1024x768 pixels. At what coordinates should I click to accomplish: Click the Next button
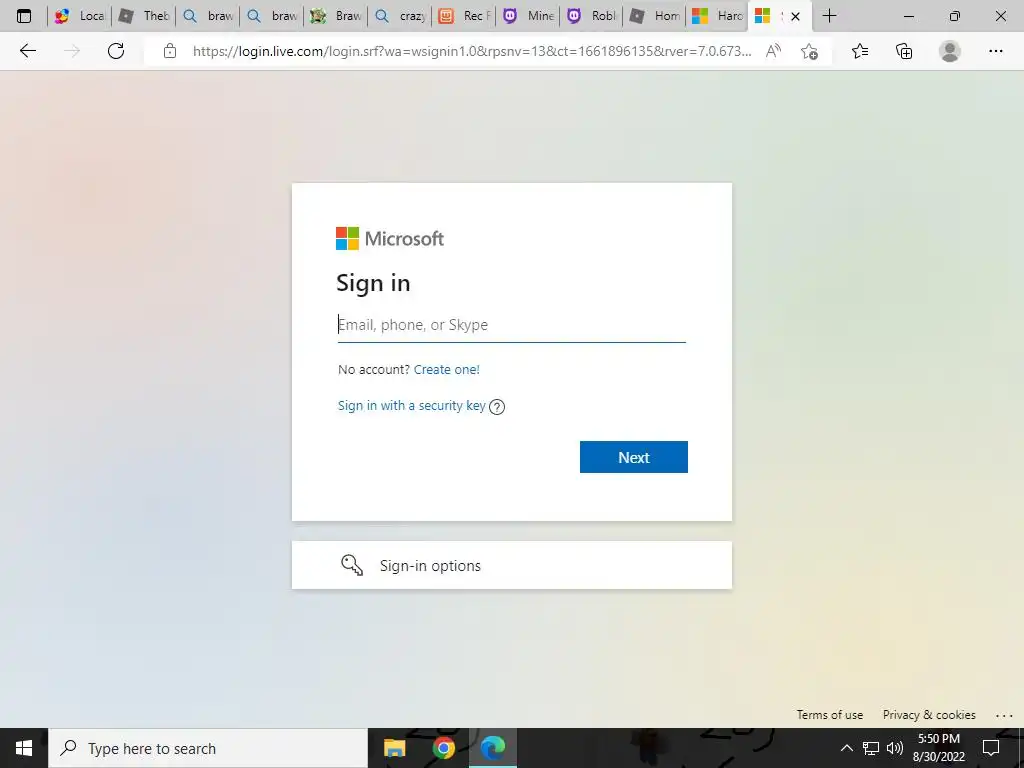tap(633, 456)
